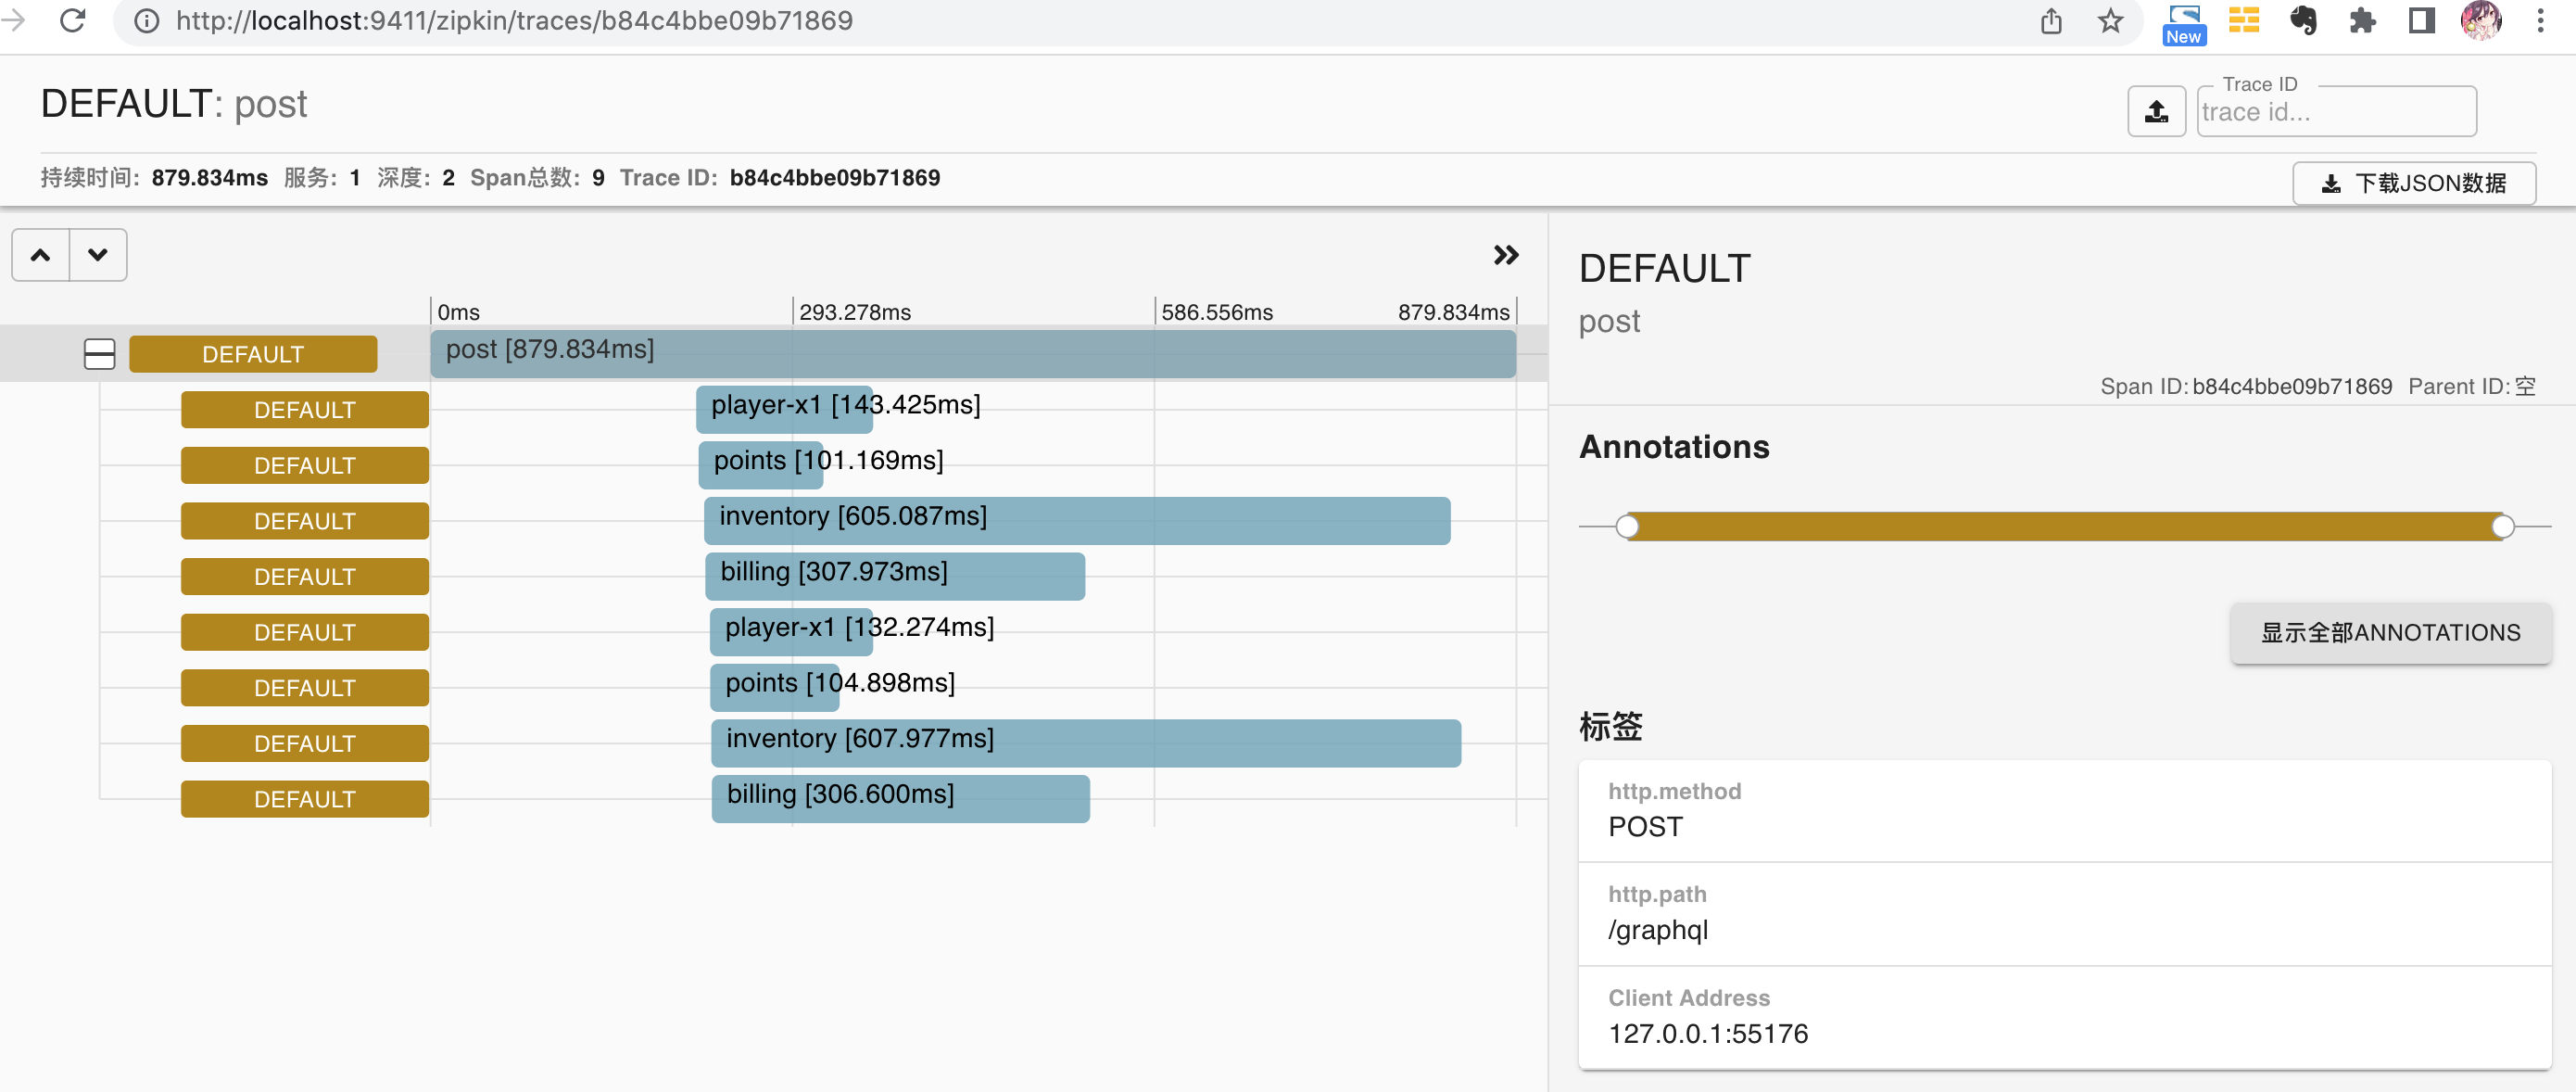Click the upload JSON trace icon

pyautogui.click(x=2155, y=111)
